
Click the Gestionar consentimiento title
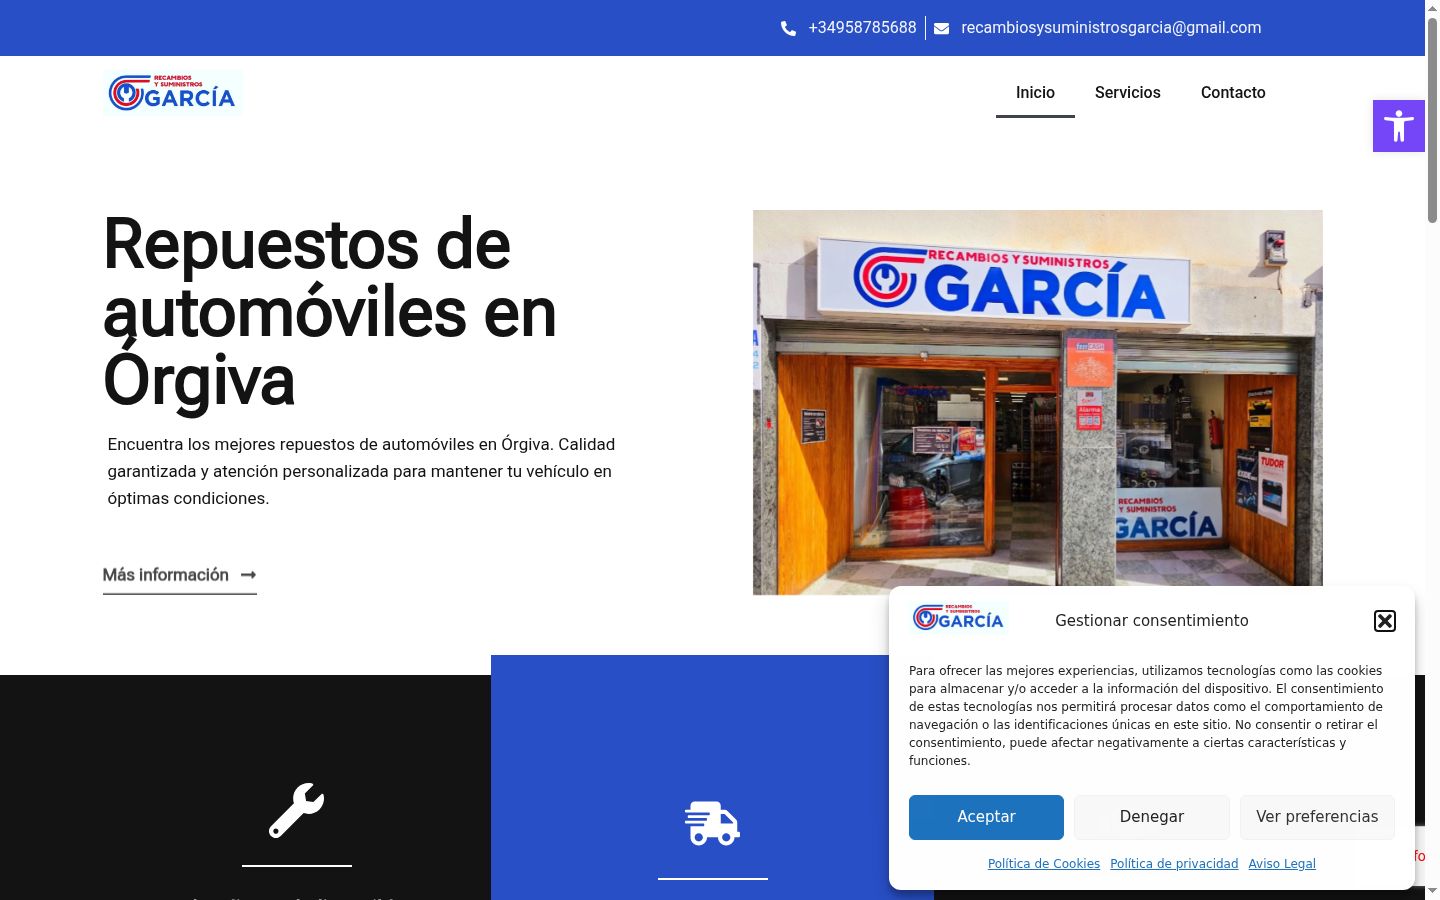1152,621
